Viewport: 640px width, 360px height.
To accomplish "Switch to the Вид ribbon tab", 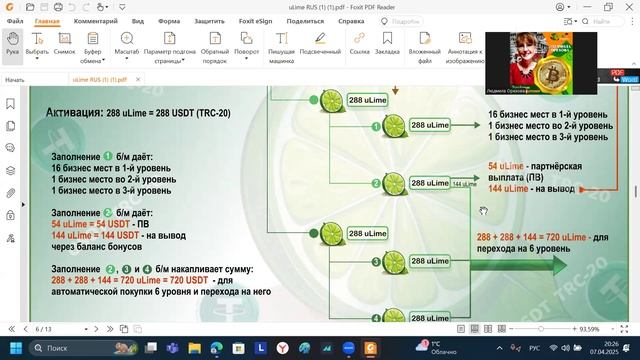I will (x=138, y=21).
